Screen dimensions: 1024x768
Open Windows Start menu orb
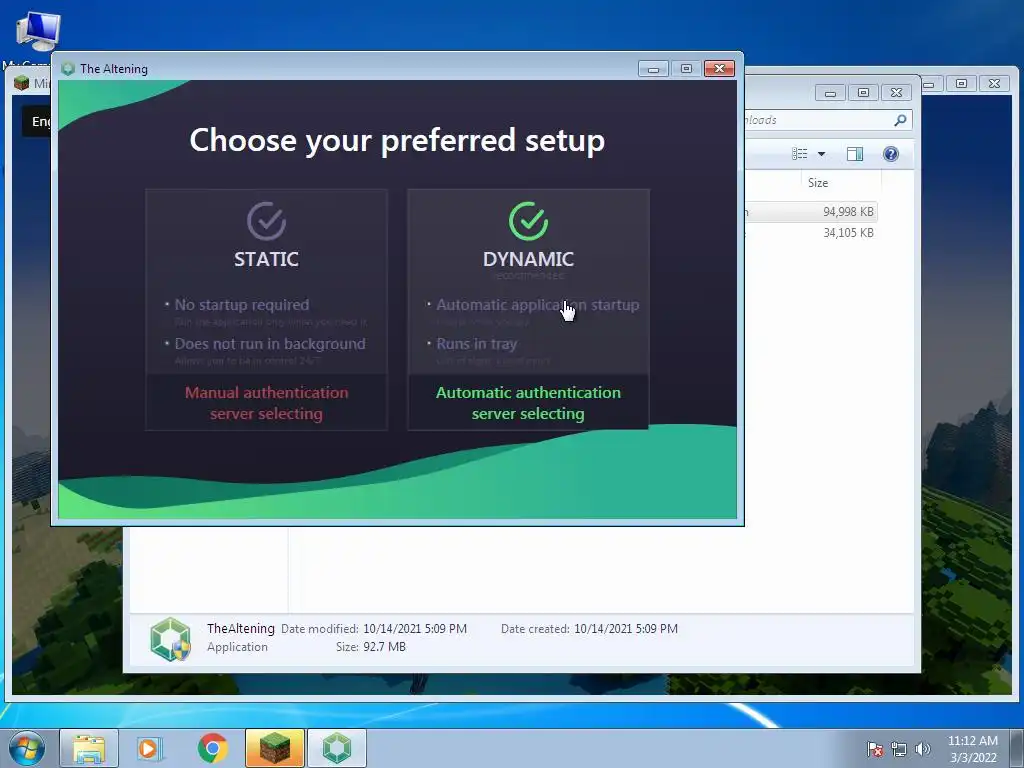(x=27, y=748)
